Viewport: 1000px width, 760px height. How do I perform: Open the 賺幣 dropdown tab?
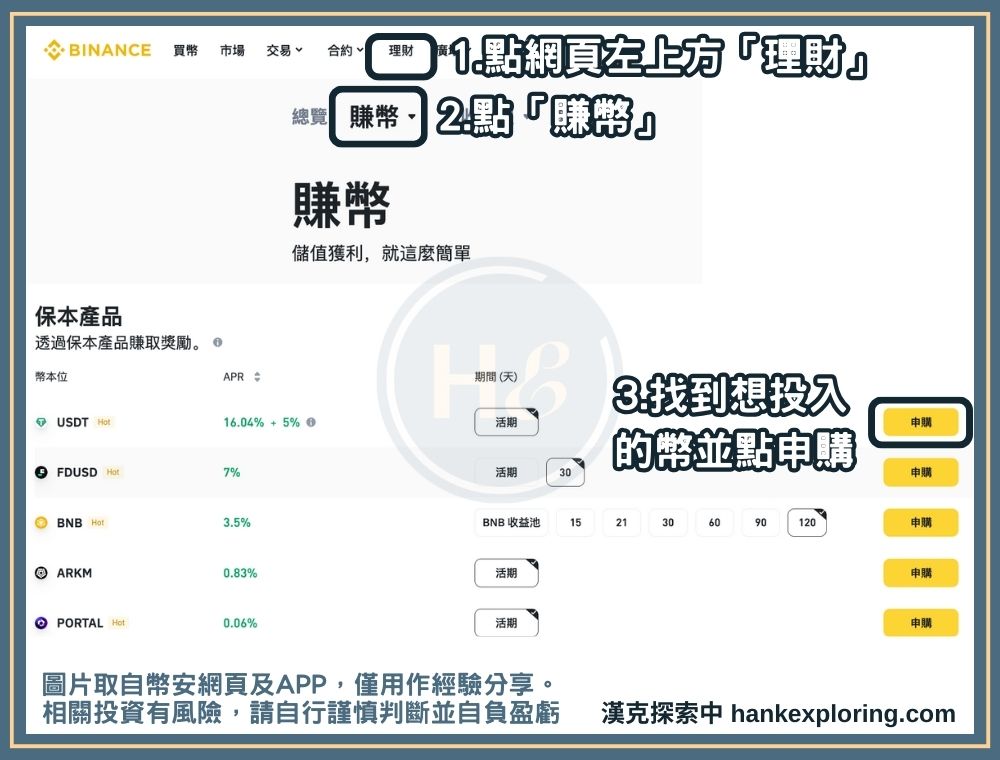[x=382, y=117]
